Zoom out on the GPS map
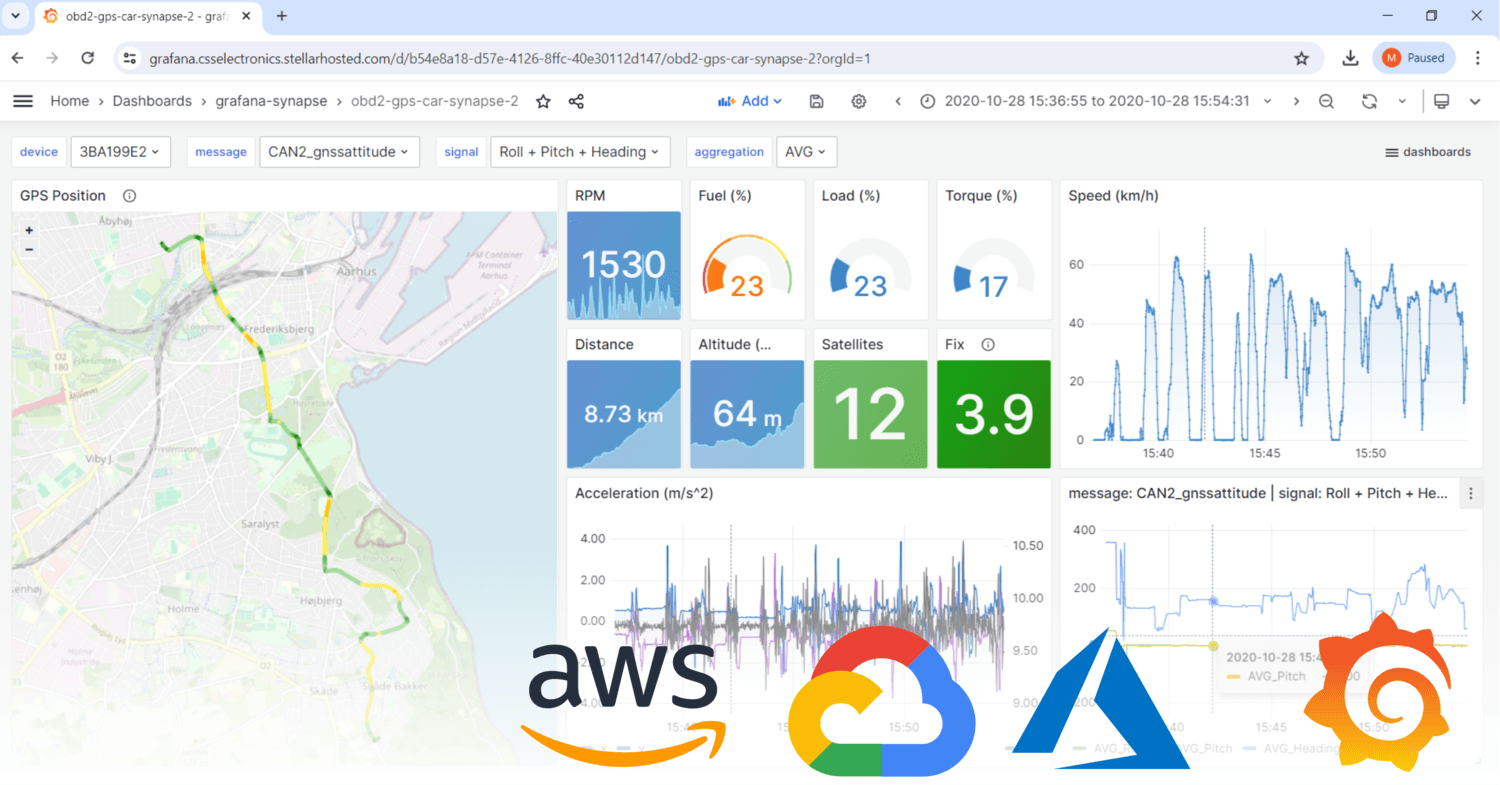 click(29, 249)
